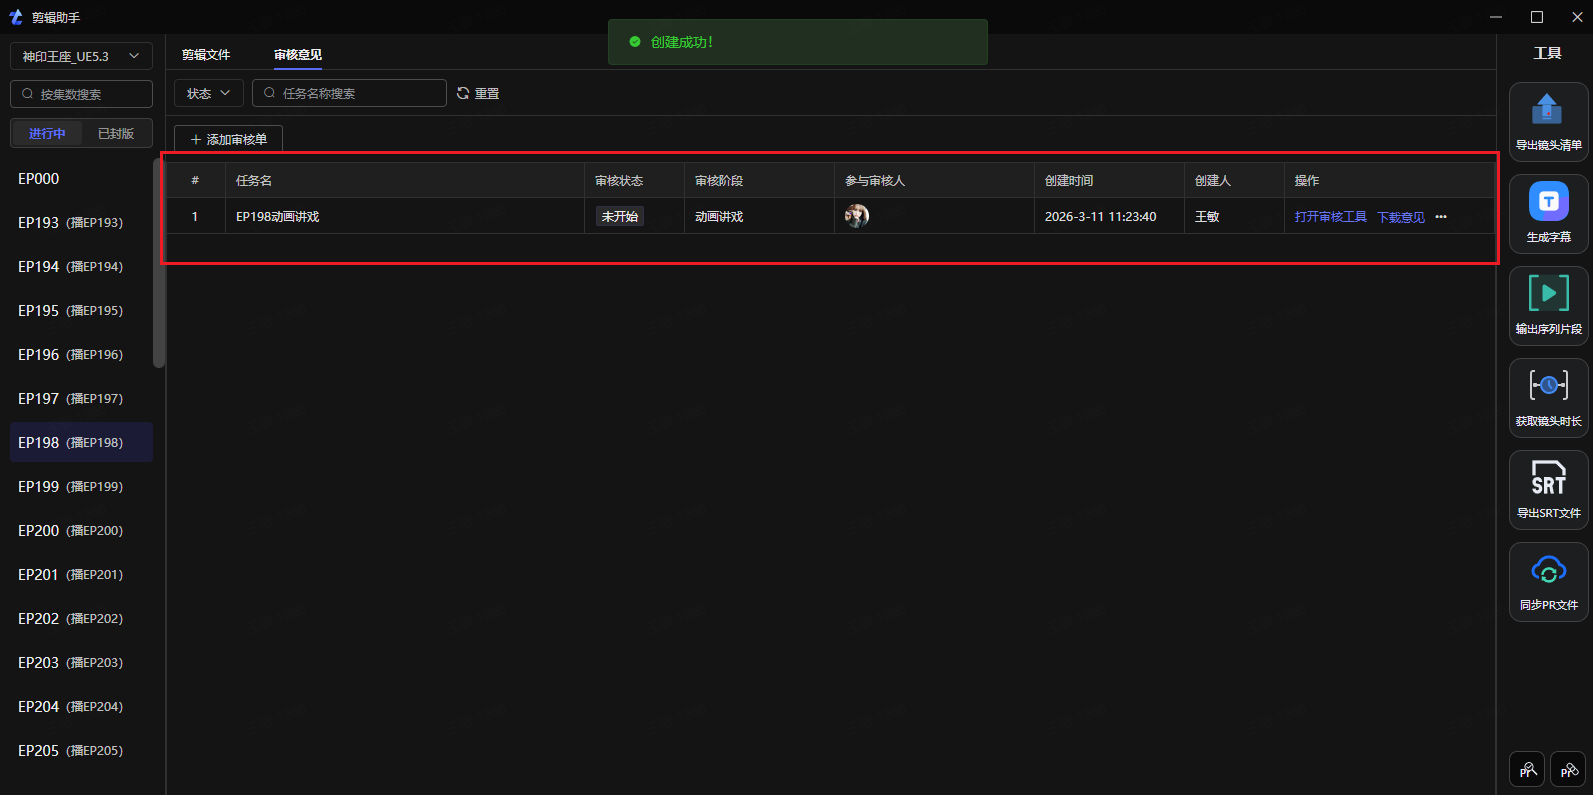Focus the 任务名称搜索 task search field
Image resolution: width=1593 pixels, height=795 pixels.
(349, 93)
